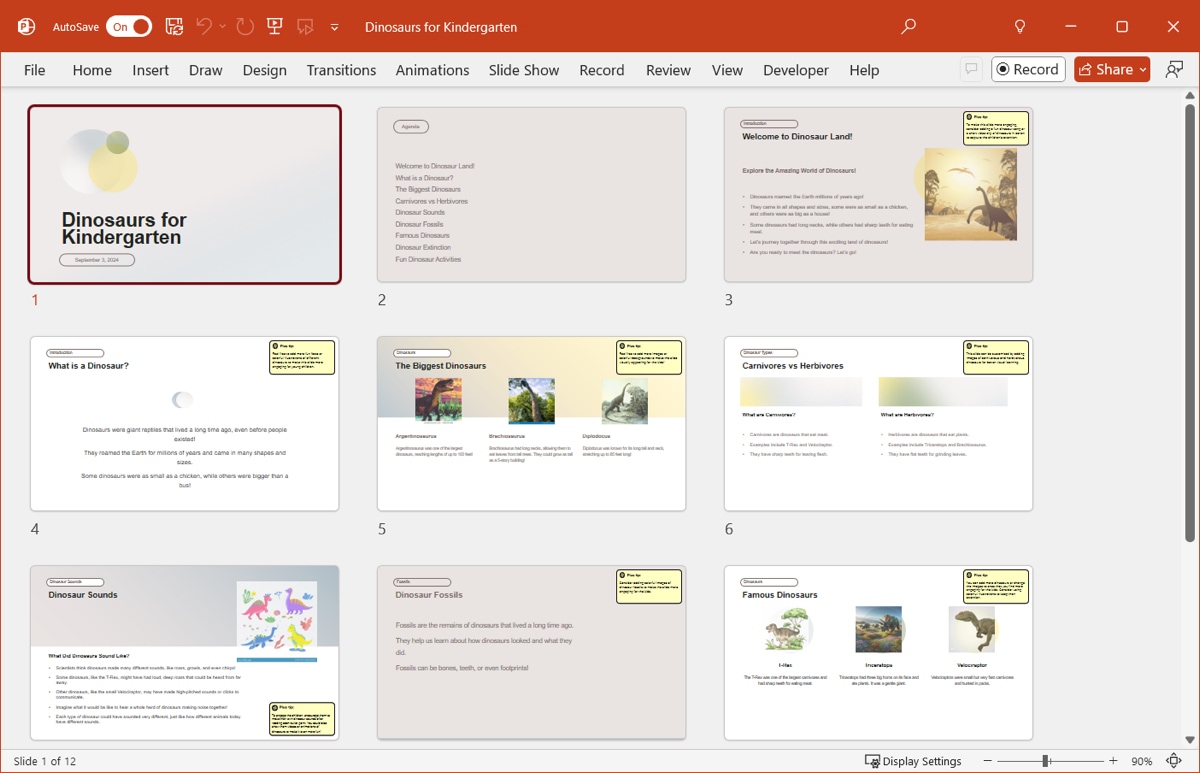Open Customize Quick Access Toolbar dropdown
Screen dimensions: 1200x773
click(334, 27)
